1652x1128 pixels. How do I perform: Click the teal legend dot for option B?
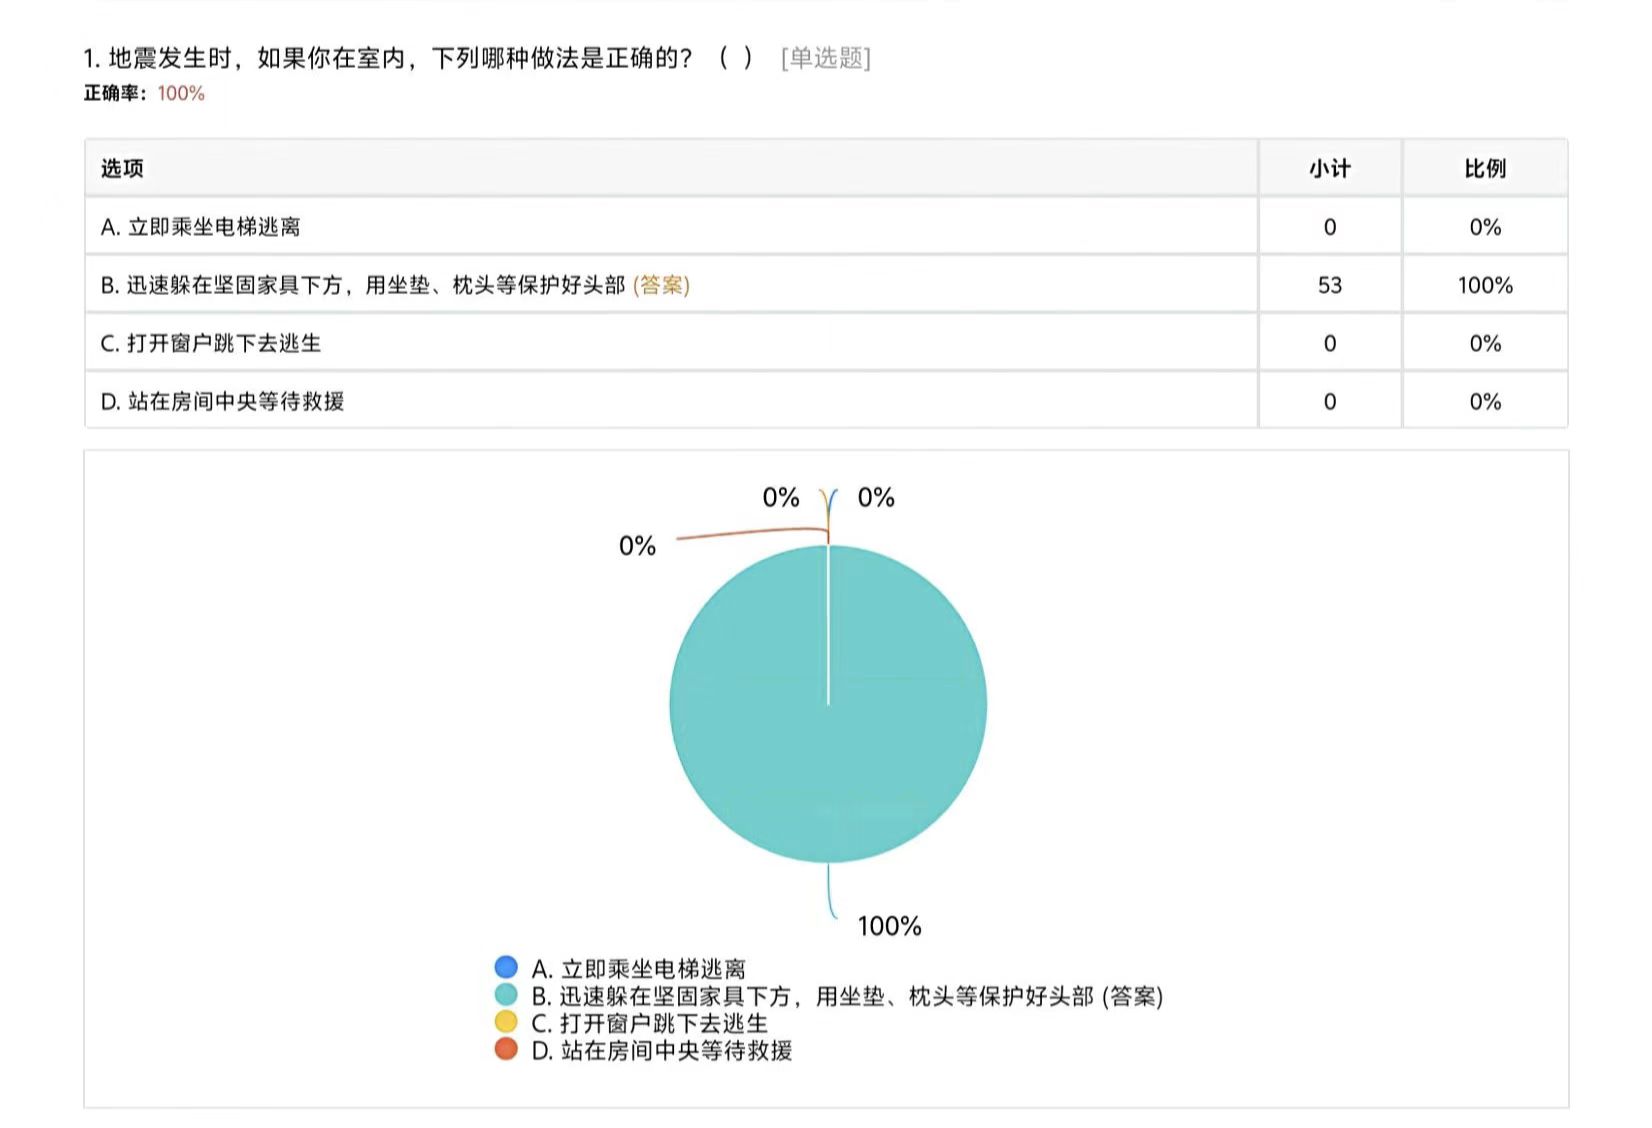pos(506,995)
